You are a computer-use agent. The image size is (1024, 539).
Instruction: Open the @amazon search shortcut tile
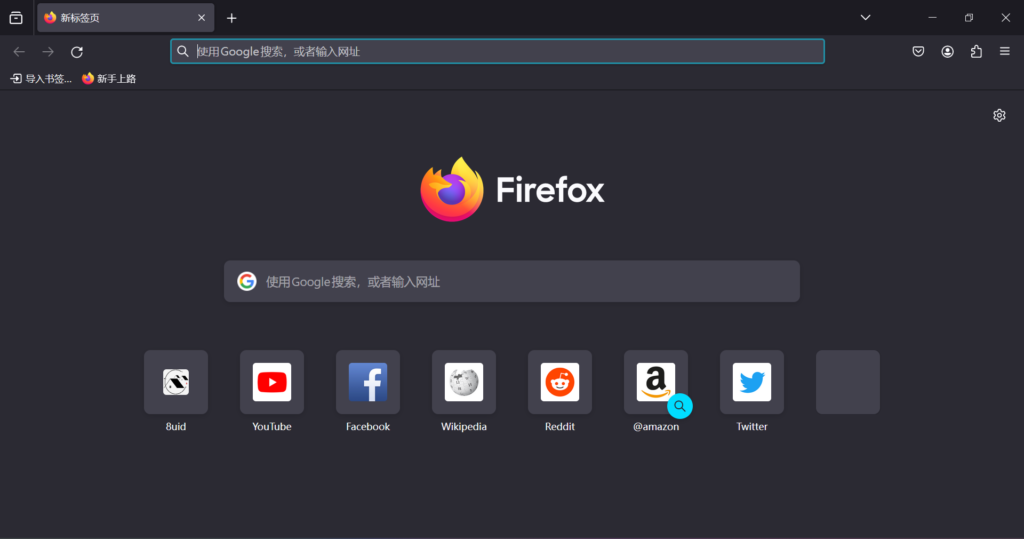point(656,382)
